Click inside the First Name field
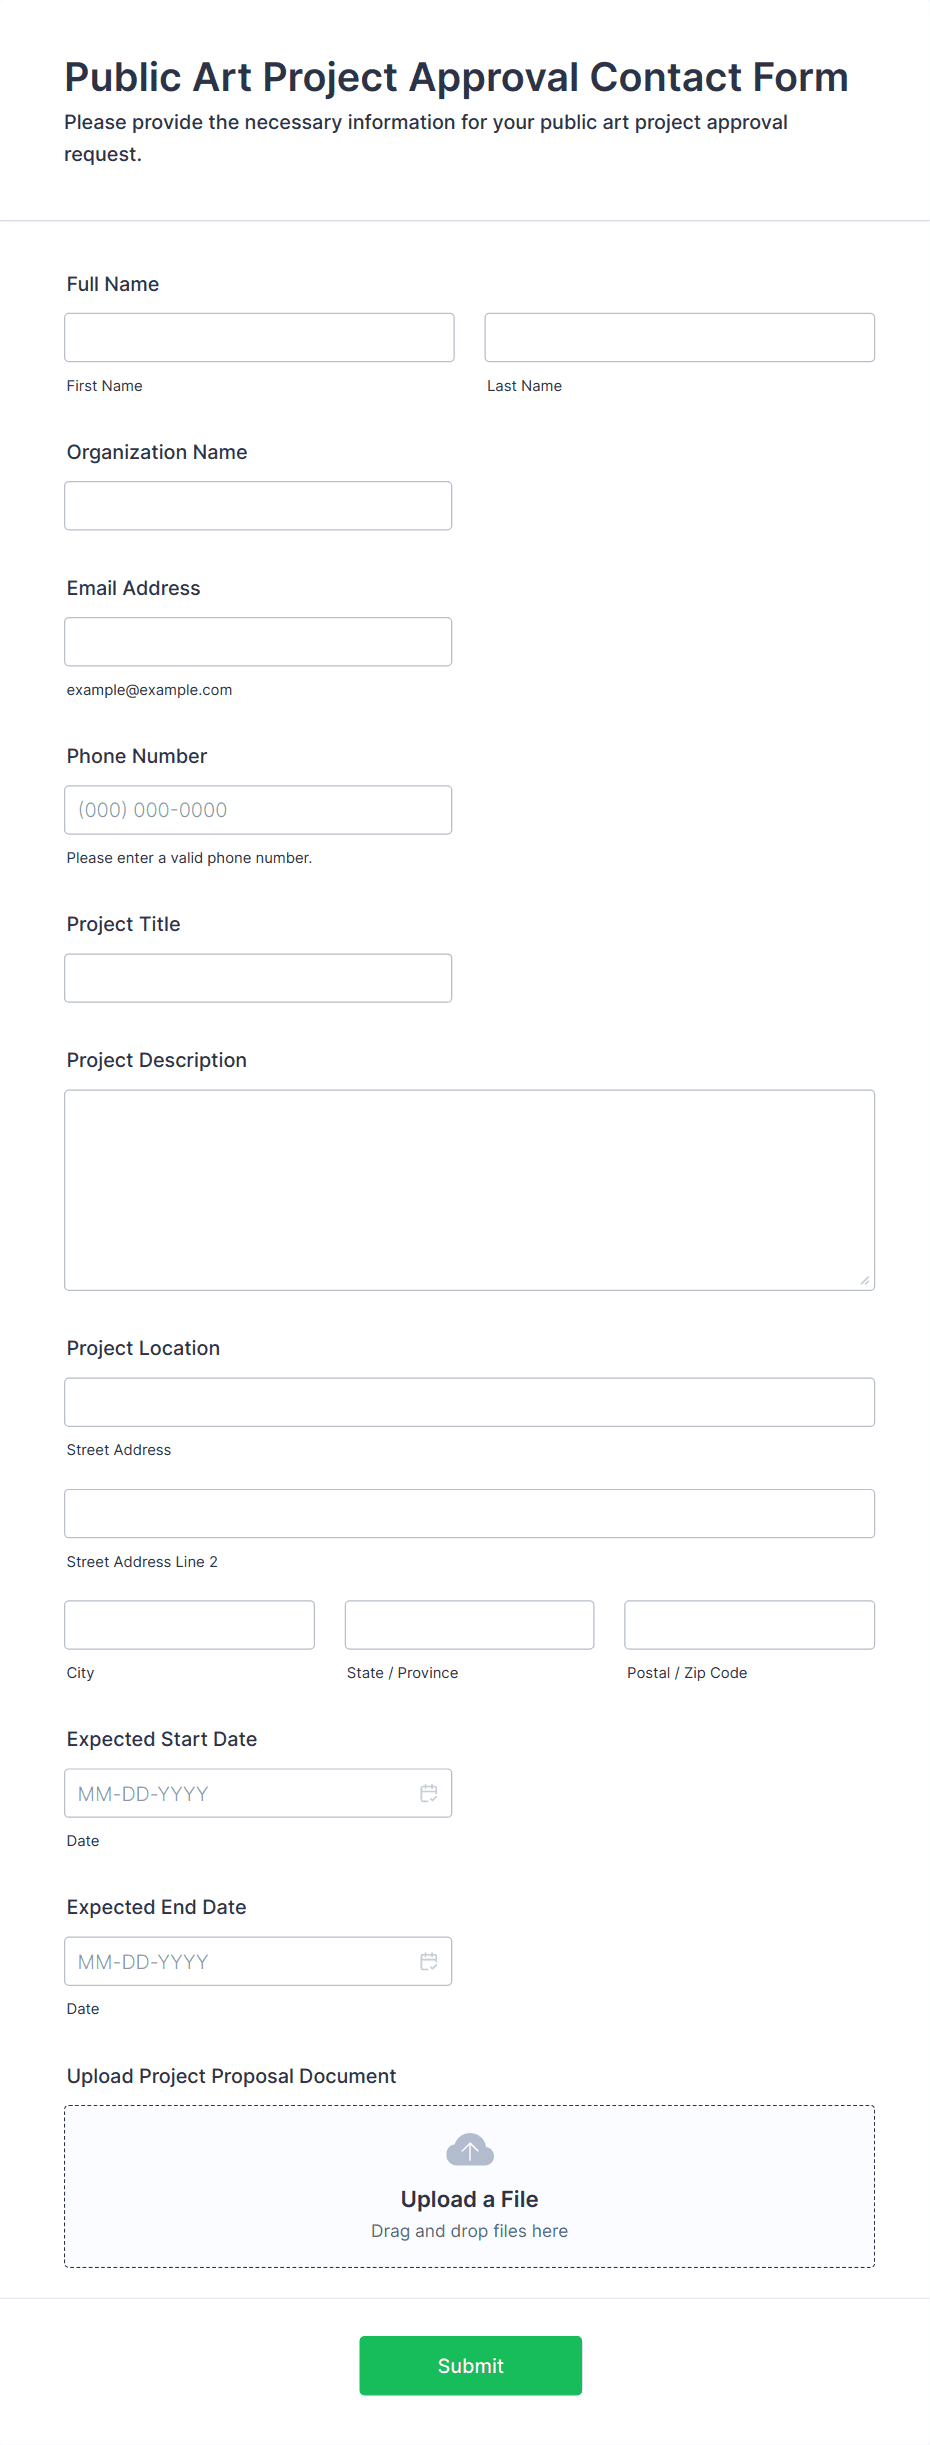Image resolution: width=930 pixels, height=2445 pixels. [258, 337]
